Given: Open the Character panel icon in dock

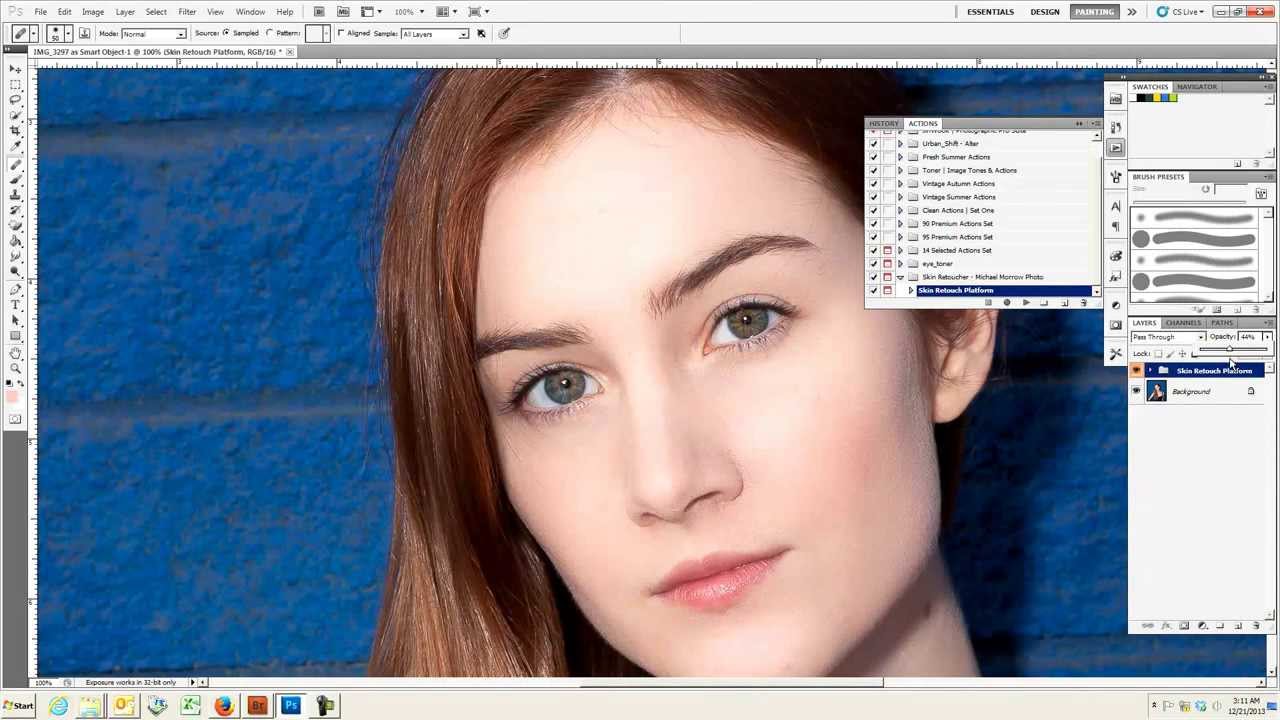Looking at the screenshot, I should (x=1116, y=206).
